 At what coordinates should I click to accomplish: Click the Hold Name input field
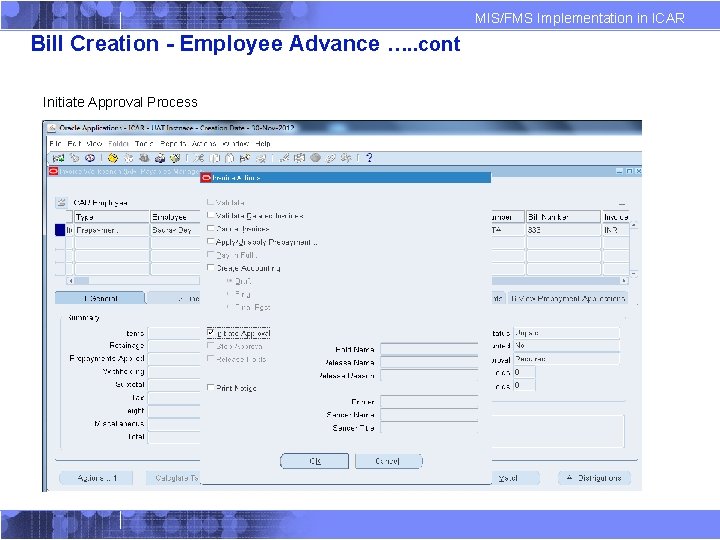pos(429,349)
